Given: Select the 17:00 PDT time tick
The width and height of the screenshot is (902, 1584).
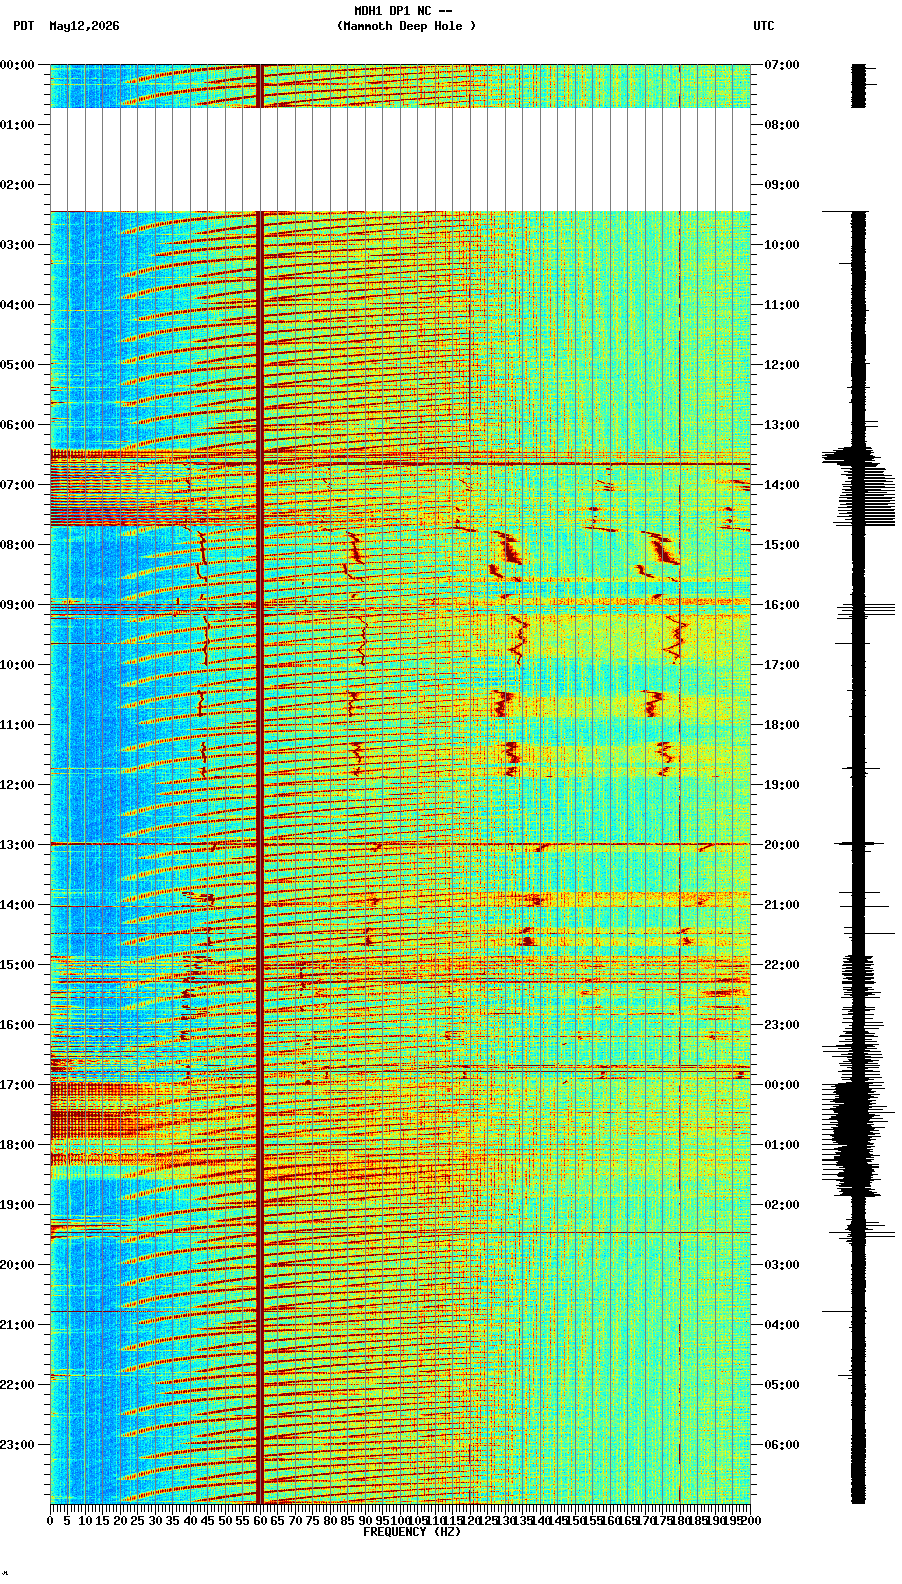Looking at the screenshot, I should [x=17, y=1084].
